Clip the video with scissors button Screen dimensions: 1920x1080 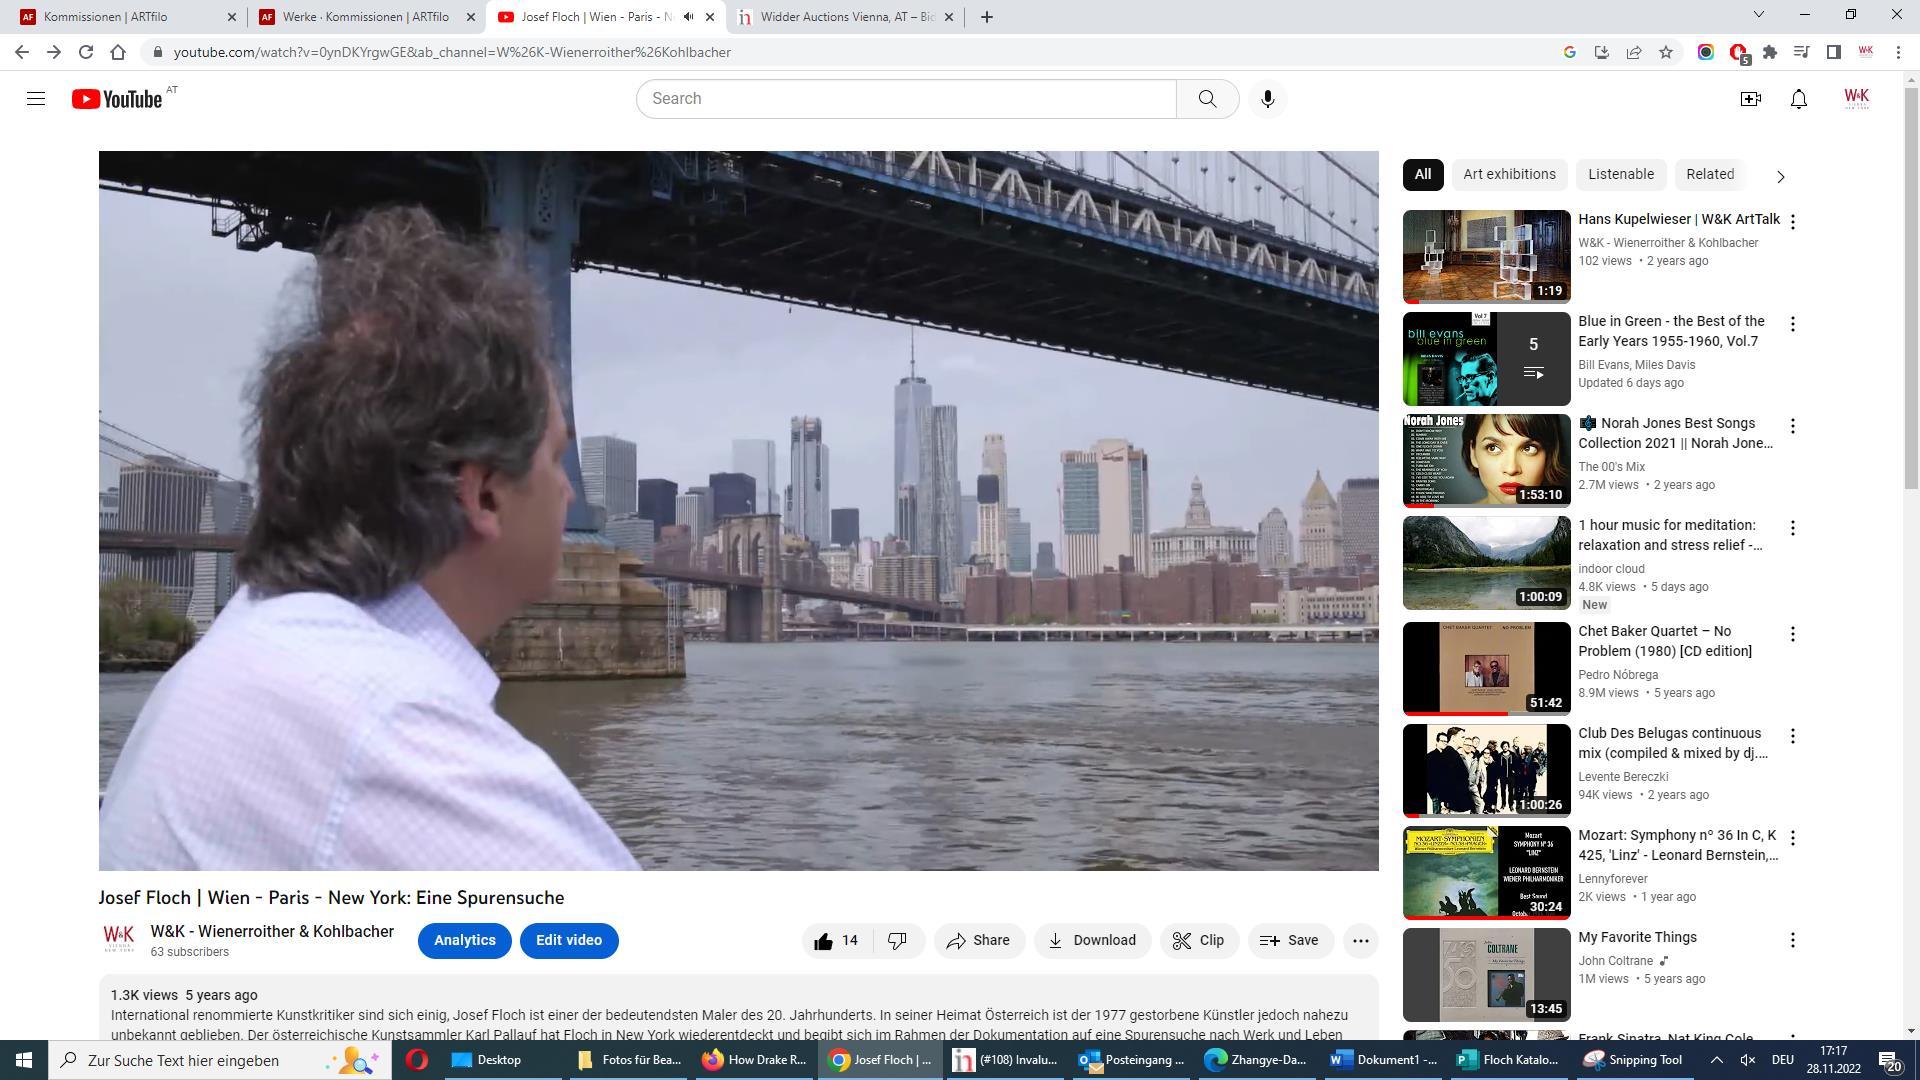(1198, 940)
